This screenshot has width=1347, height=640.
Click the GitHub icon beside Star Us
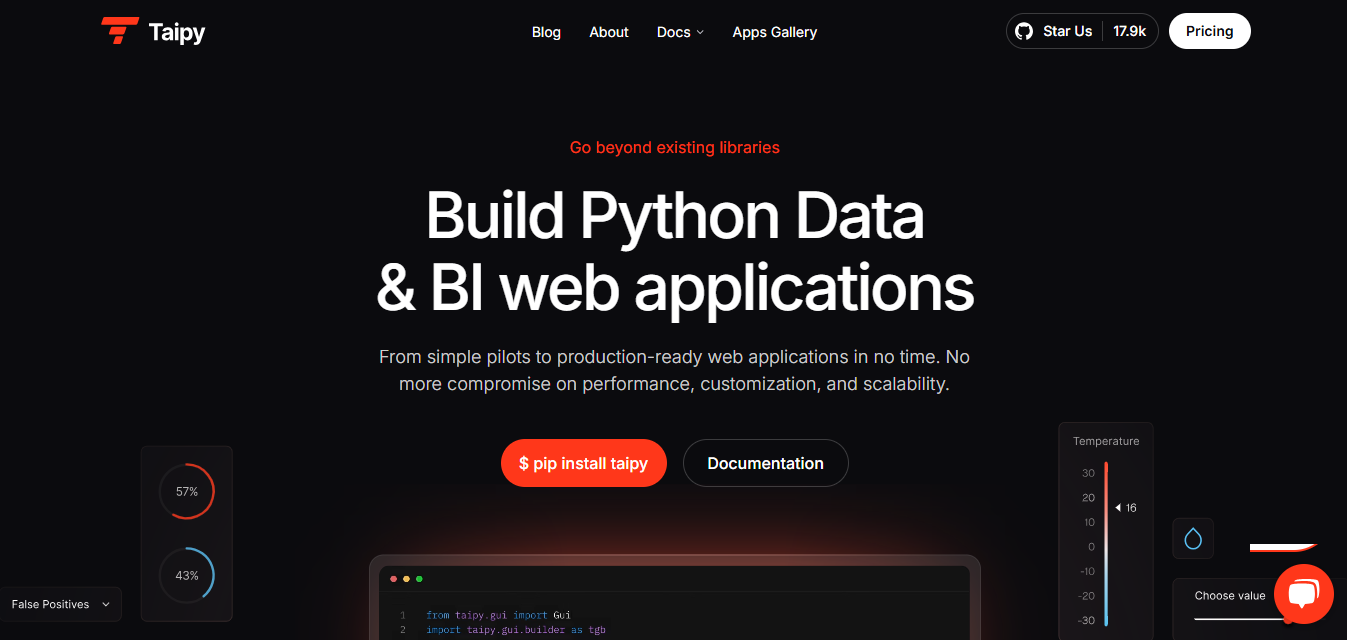[x=1024, y=31]
